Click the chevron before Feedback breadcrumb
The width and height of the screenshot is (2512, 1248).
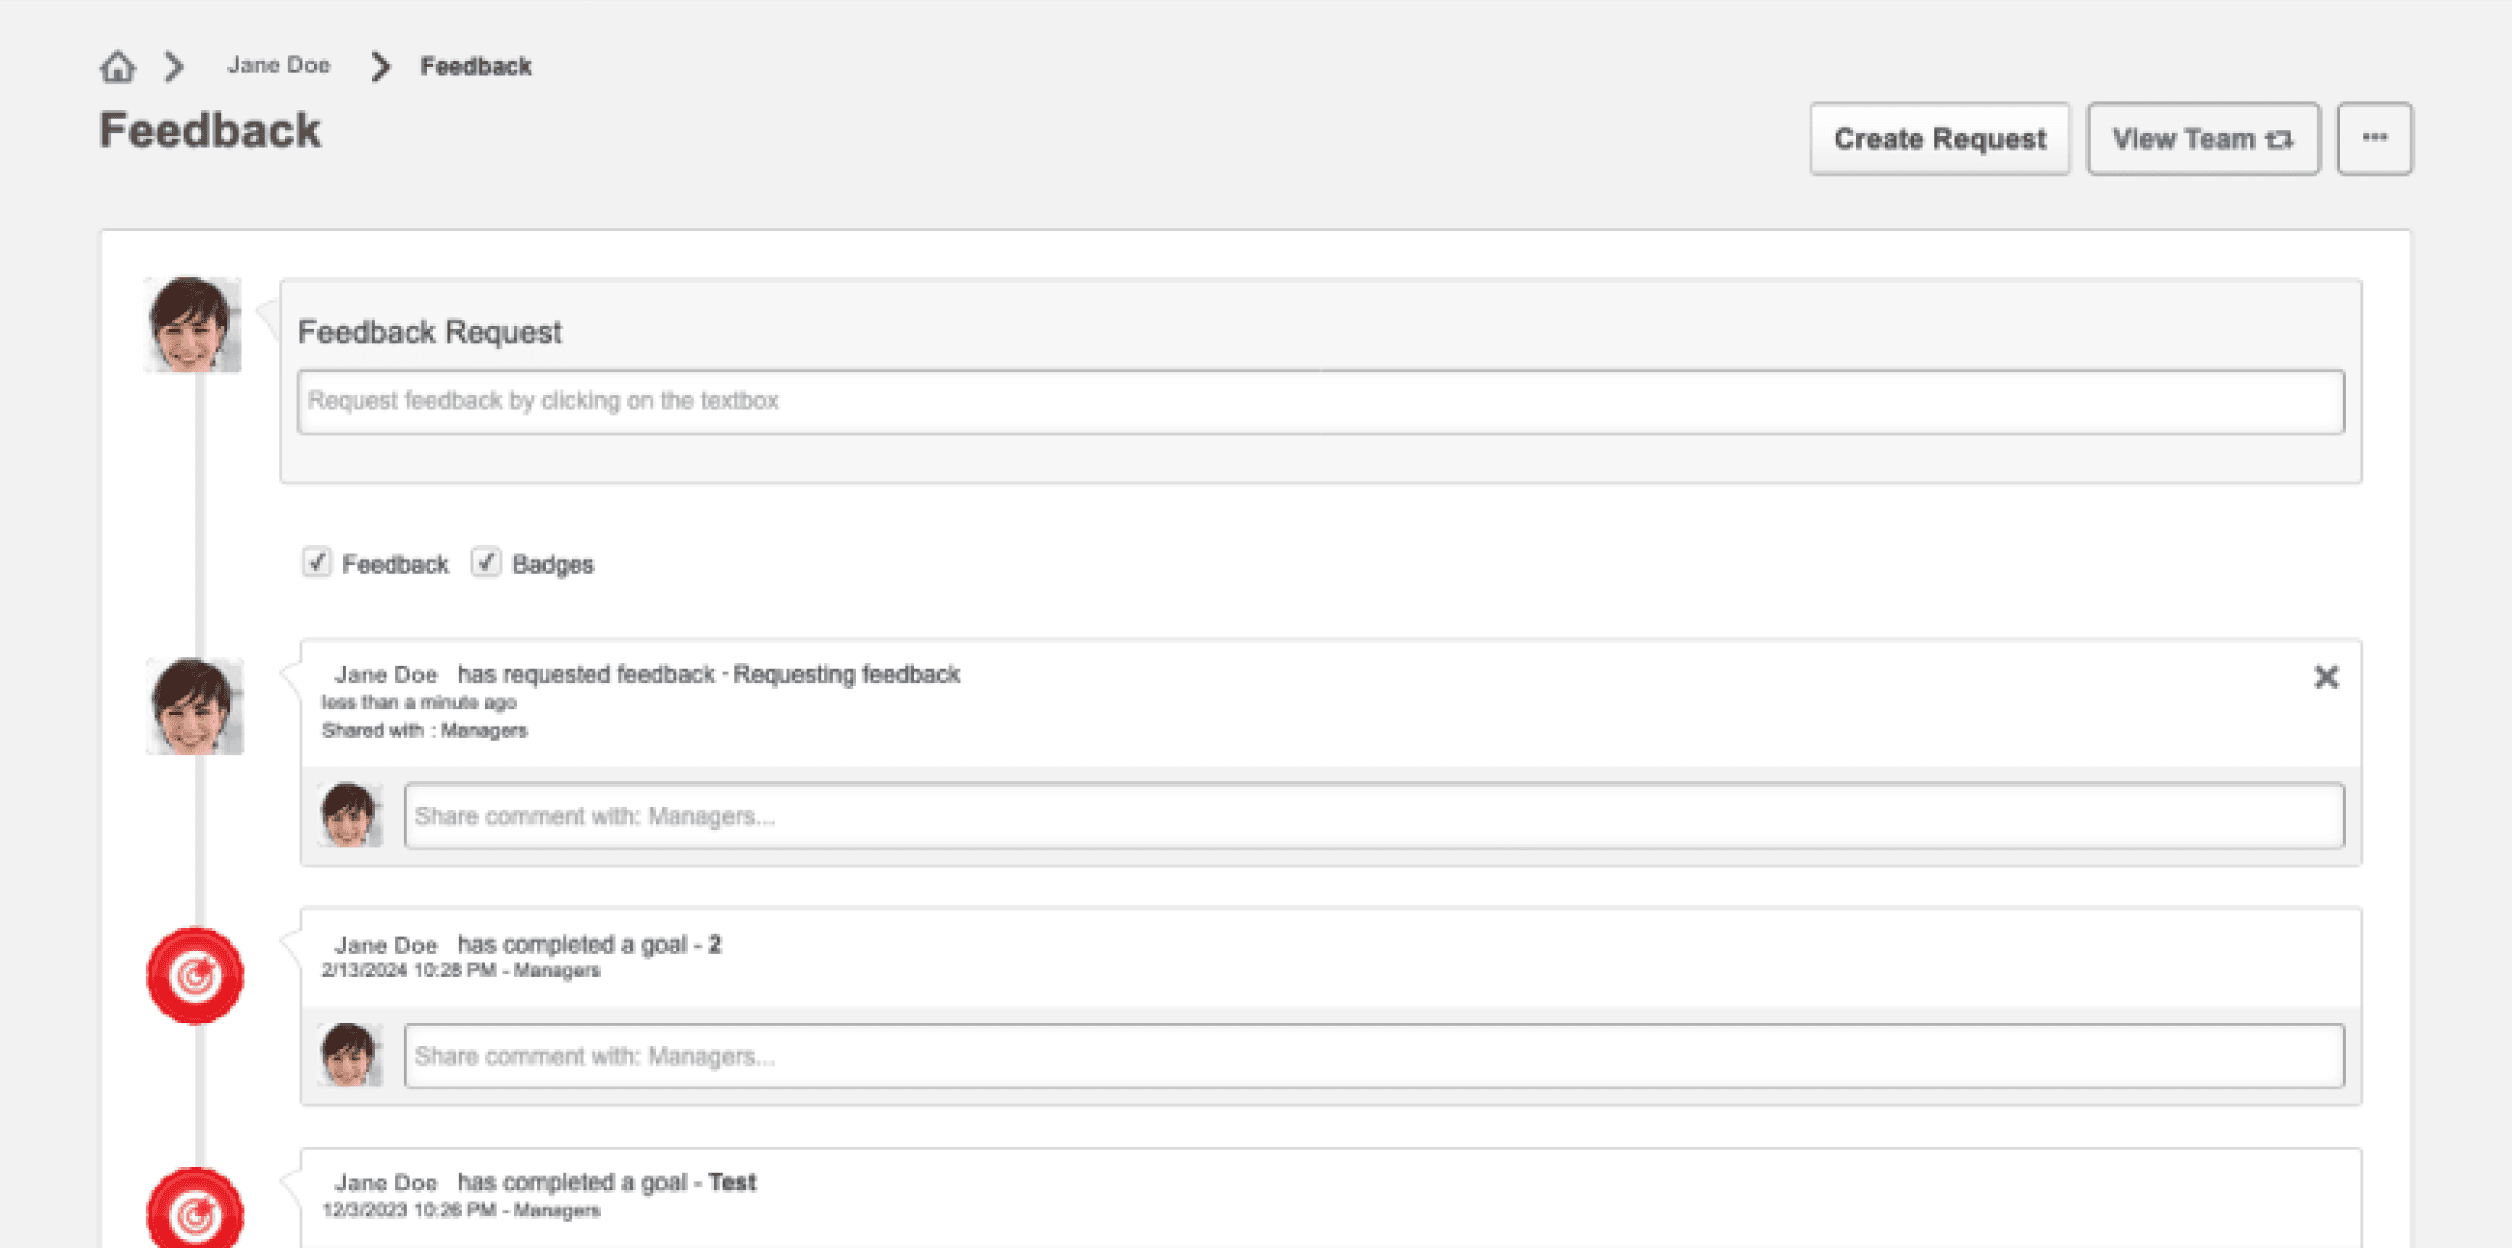(x=380, y=66)
